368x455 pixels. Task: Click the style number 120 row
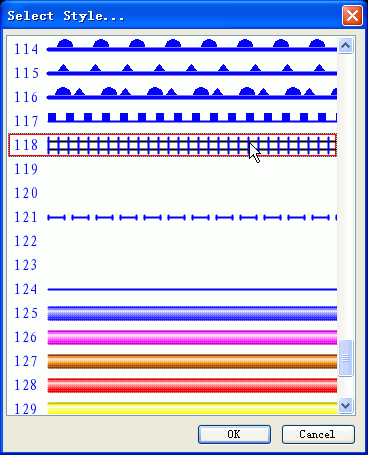click(172, 193)
